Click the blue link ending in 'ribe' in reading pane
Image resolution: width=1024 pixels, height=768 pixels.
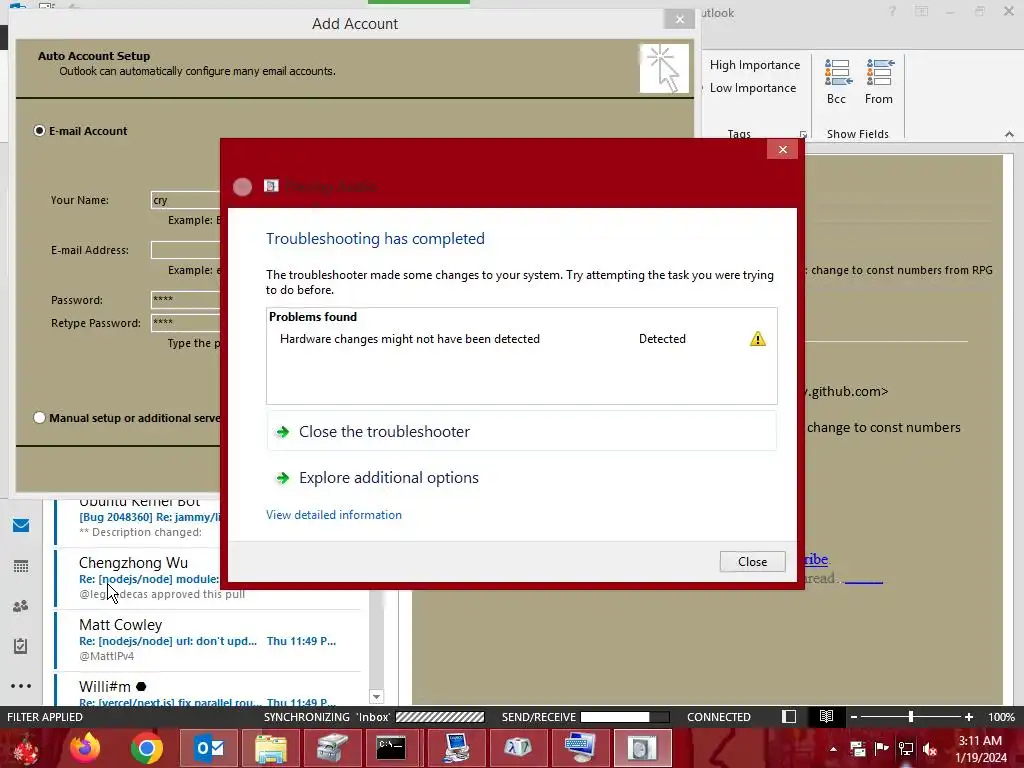pos(816,559)
